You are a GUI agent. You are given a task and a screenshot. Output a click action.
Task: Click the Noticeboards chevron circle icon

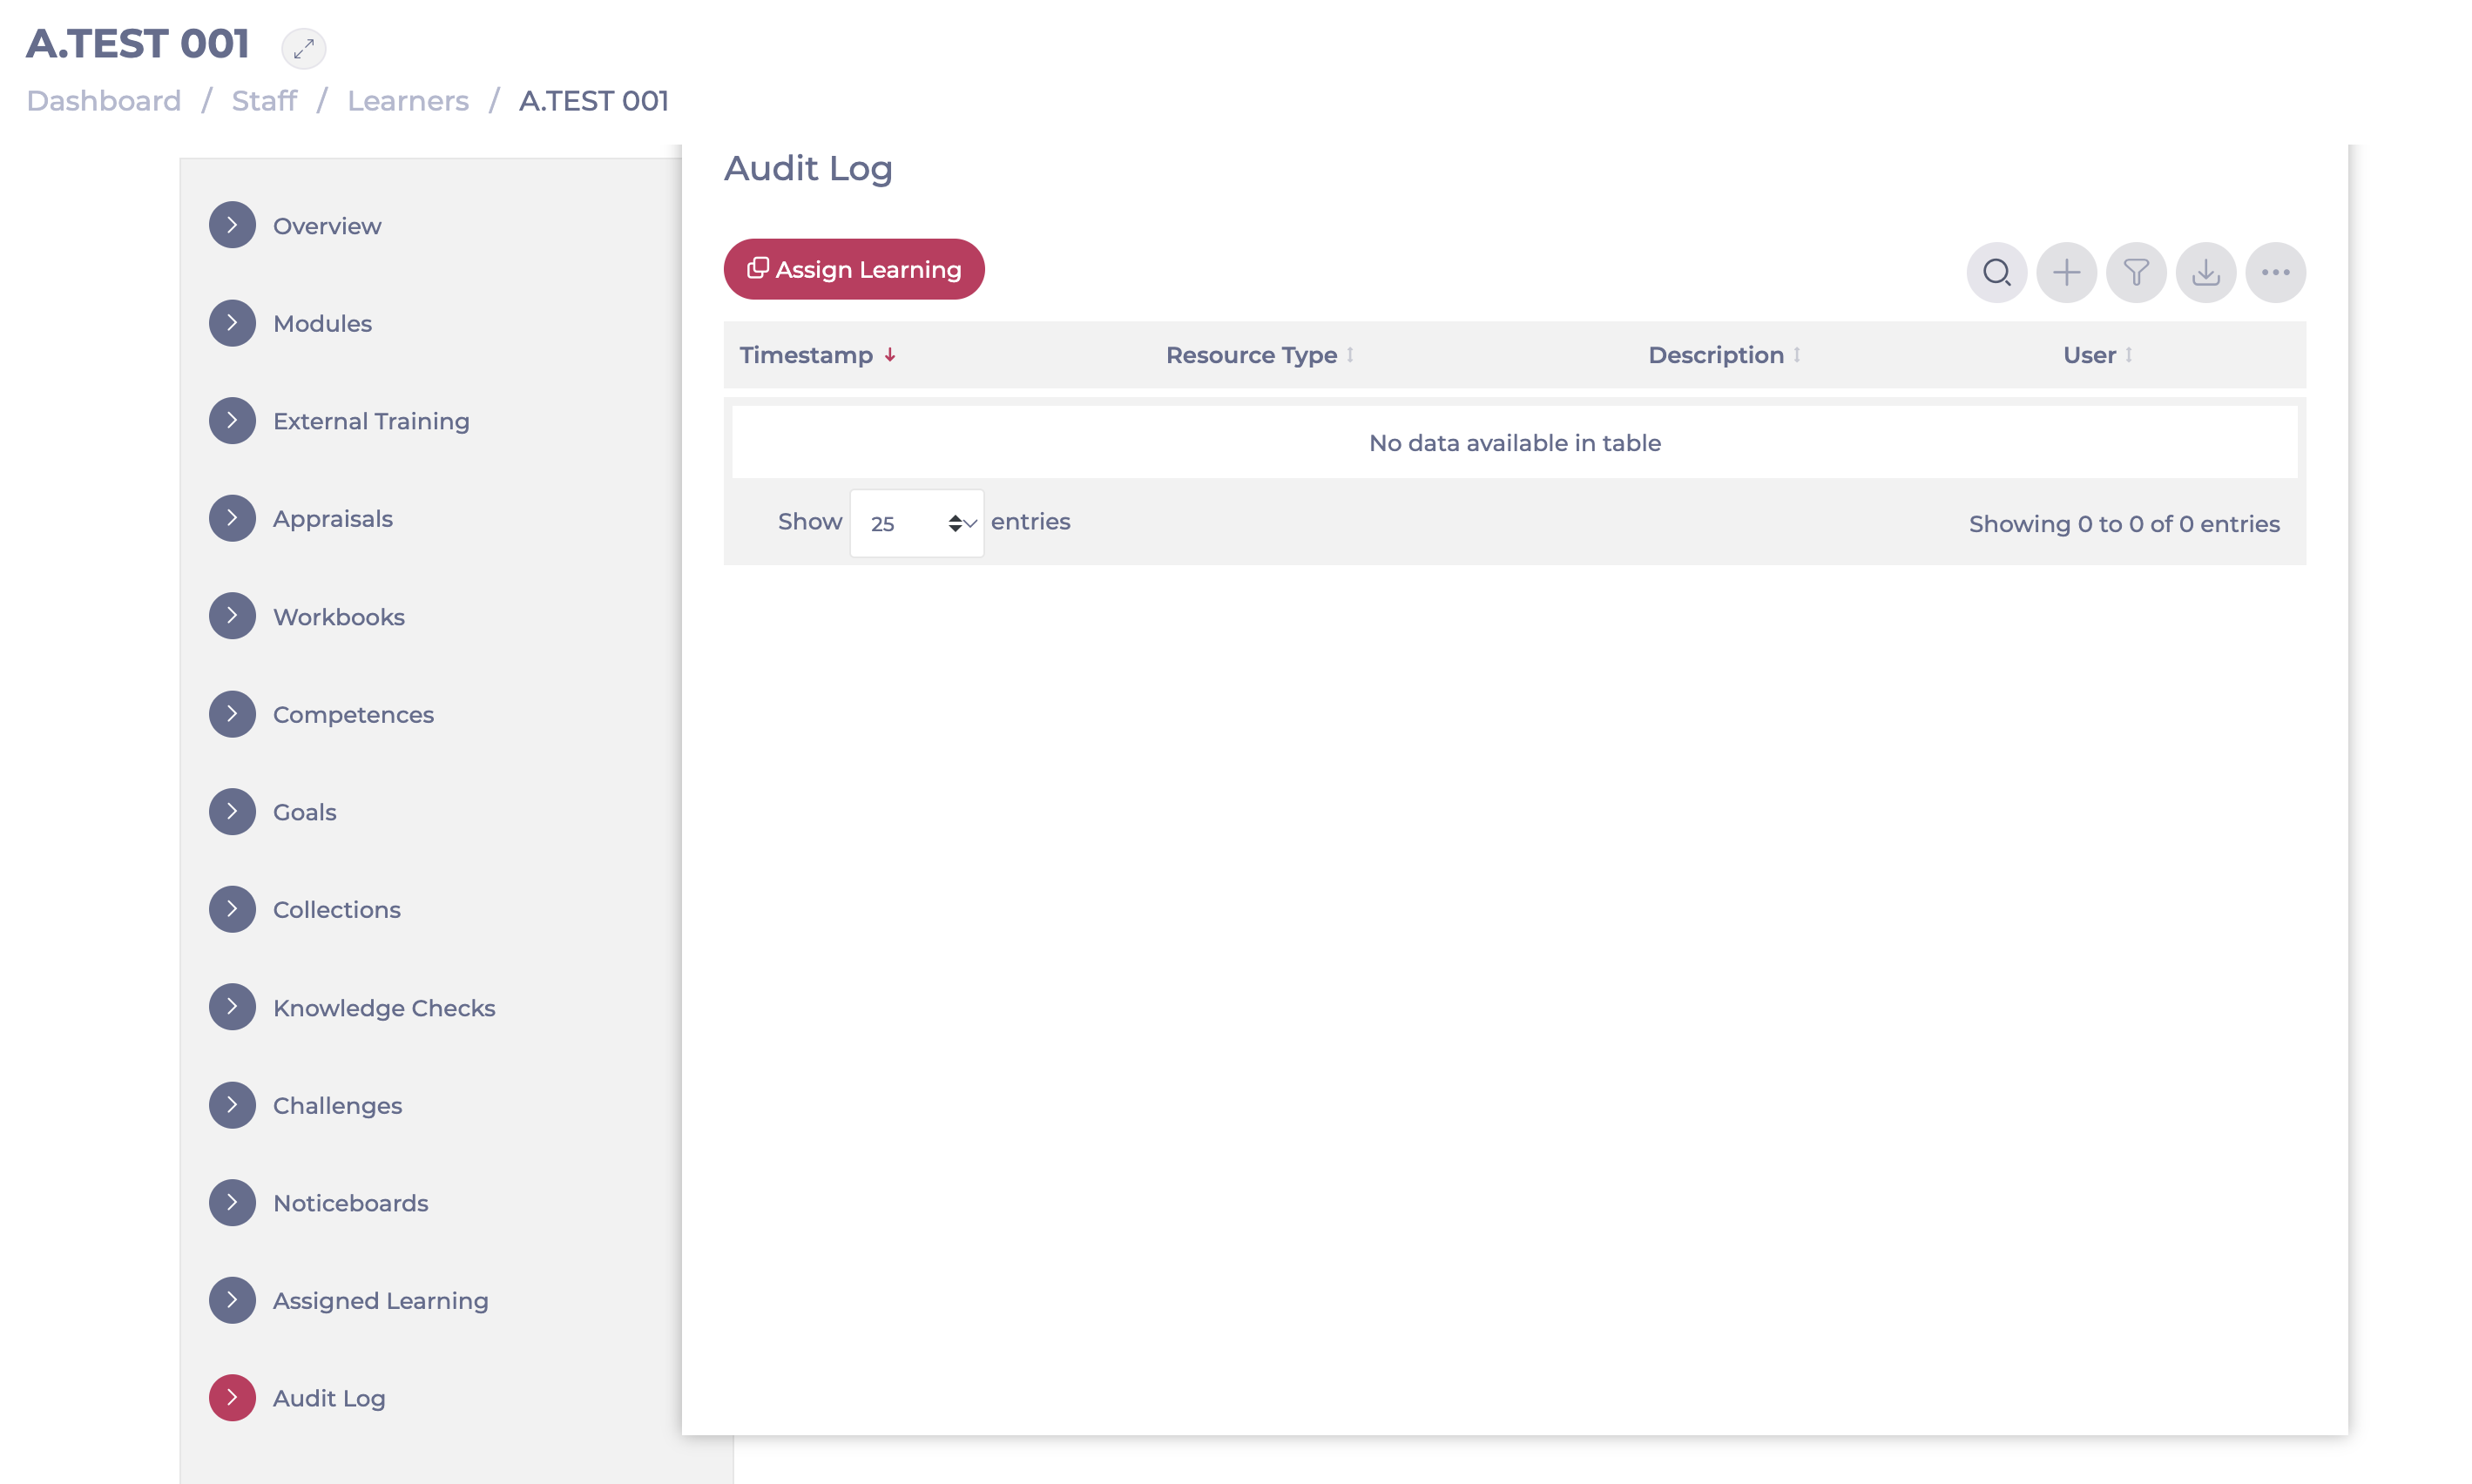(232, 1202)
